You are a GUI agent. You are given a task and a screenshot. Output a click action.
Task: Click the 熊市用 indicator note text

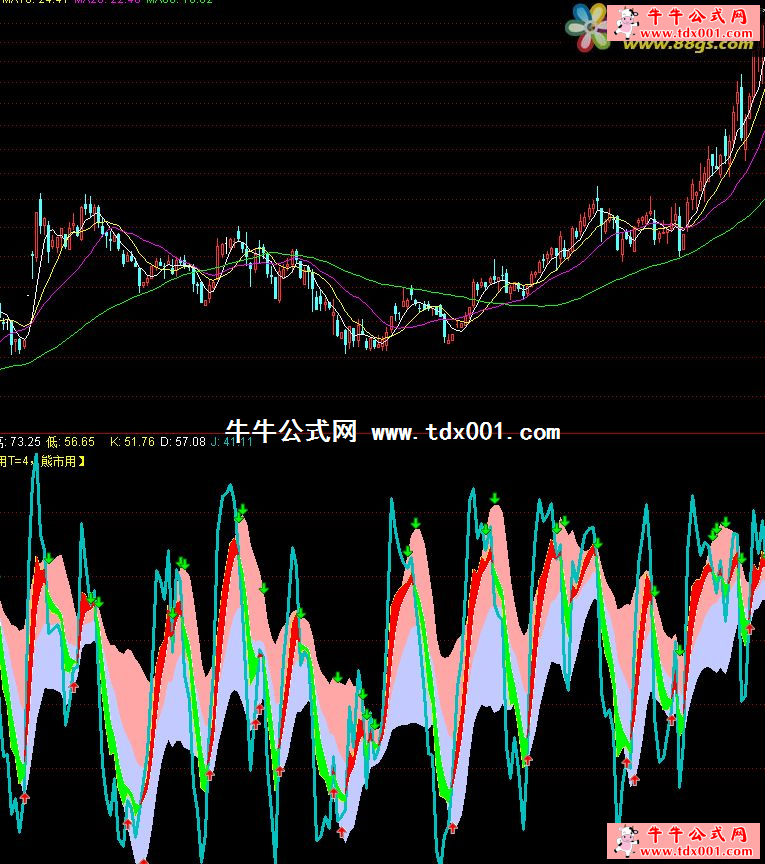58,461
